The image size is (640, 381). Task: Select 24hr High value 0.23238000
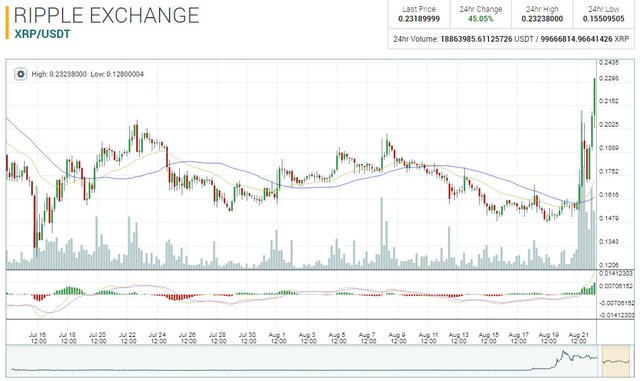(542, 19)
